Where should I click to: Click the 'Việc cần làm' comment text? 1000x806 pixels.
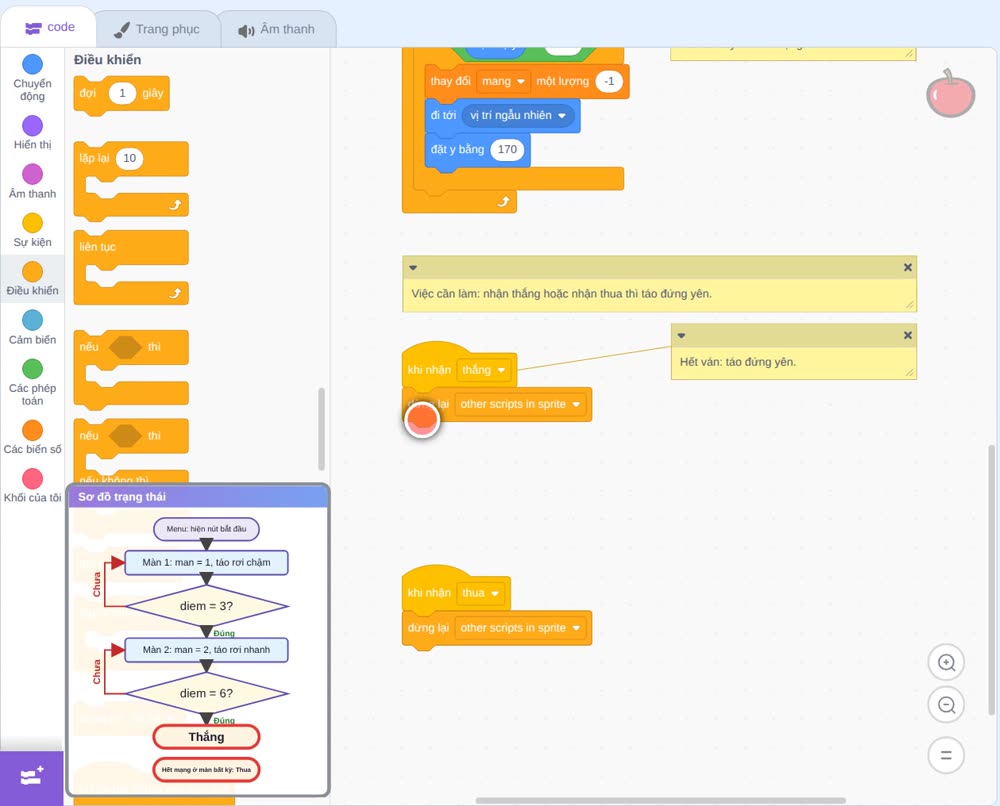tap(561, 294)
